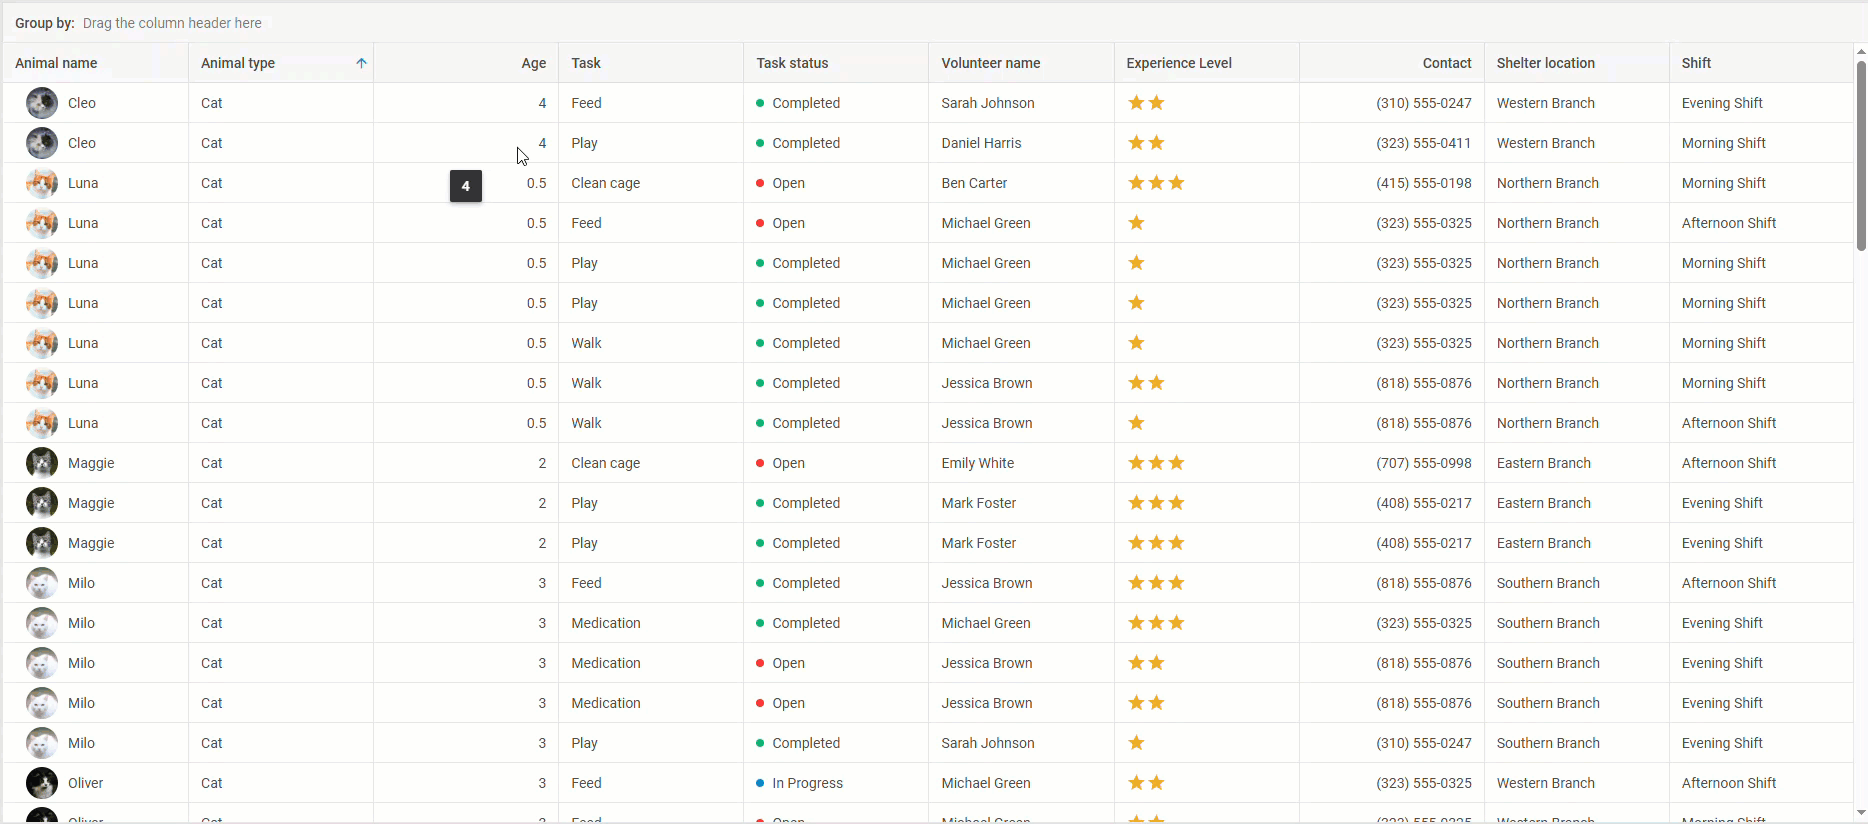1868x824 pixels.
Task: Sort by the Age column header
Action: (x=533, y=63)
